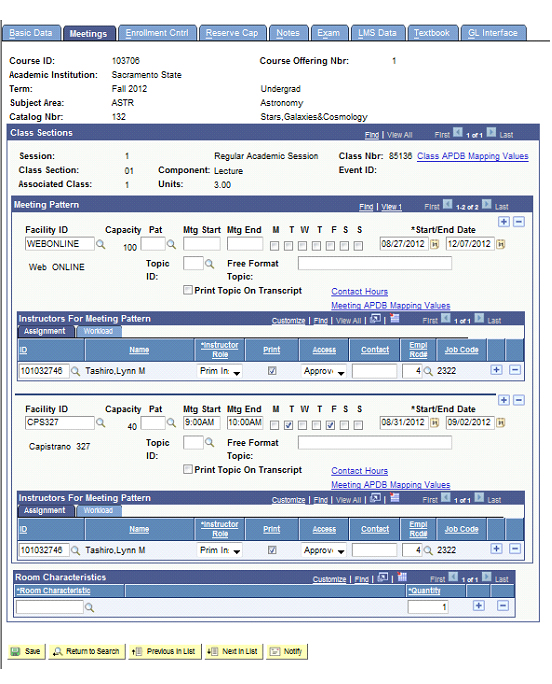Open the Reserve Cap tab
This screenshot has height=684, width=552.
click(x=232, y=33)
